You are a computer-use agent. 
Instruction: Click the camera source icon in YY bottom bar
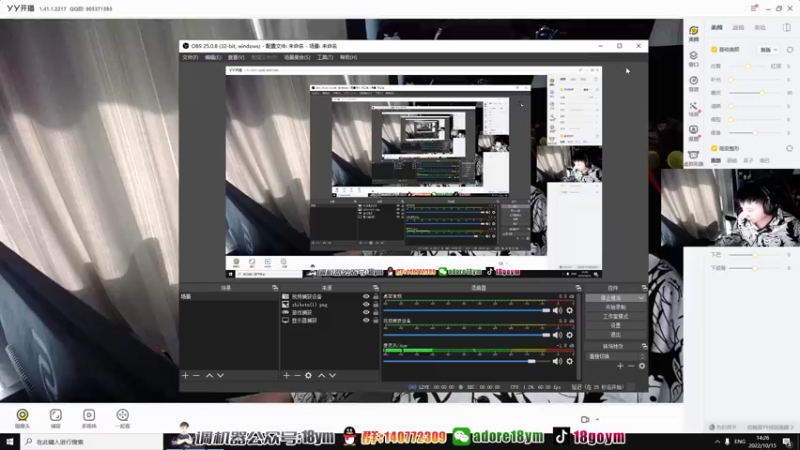pyautogui.click(x=22, y=417)
